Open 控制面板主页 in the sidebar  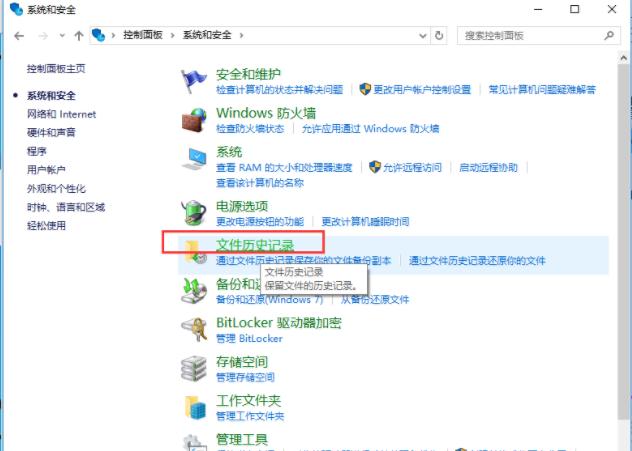click(x=56, y=69)
